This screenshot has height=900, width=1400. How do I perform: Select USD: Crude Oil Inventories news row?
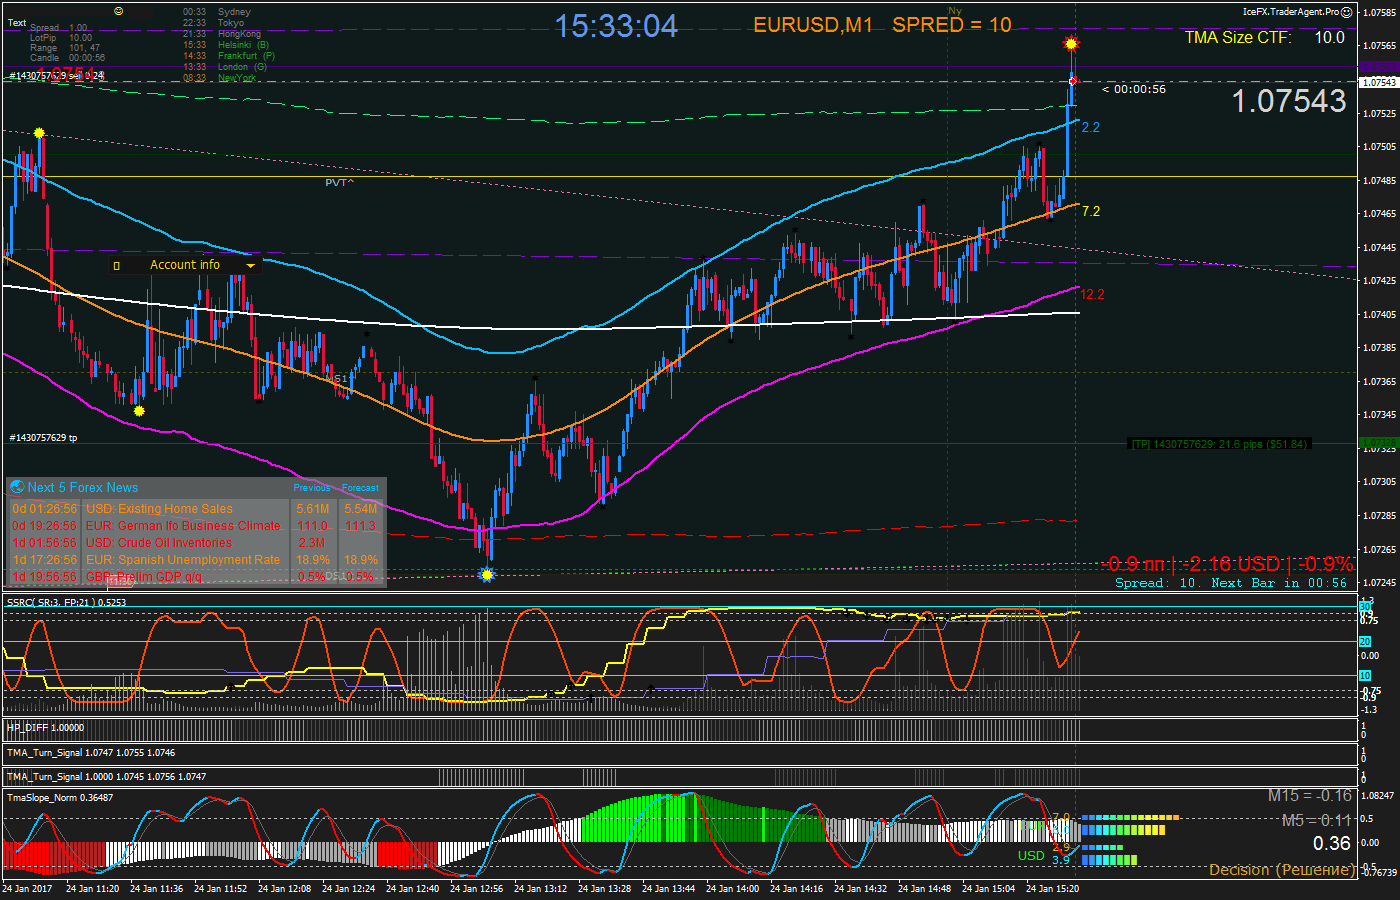(196, 543)
